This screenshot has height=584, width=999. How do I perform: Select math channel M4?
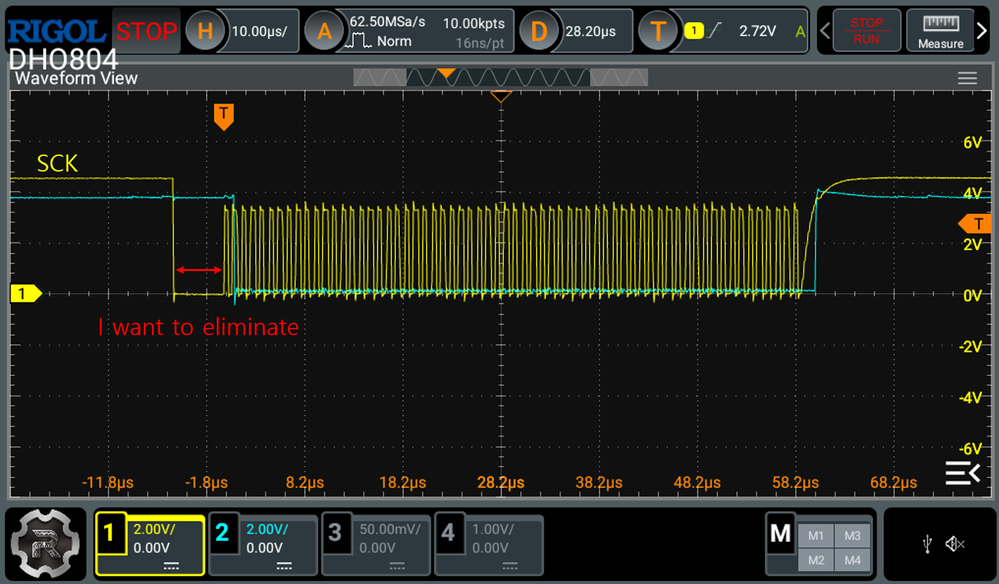click(852, 560)
